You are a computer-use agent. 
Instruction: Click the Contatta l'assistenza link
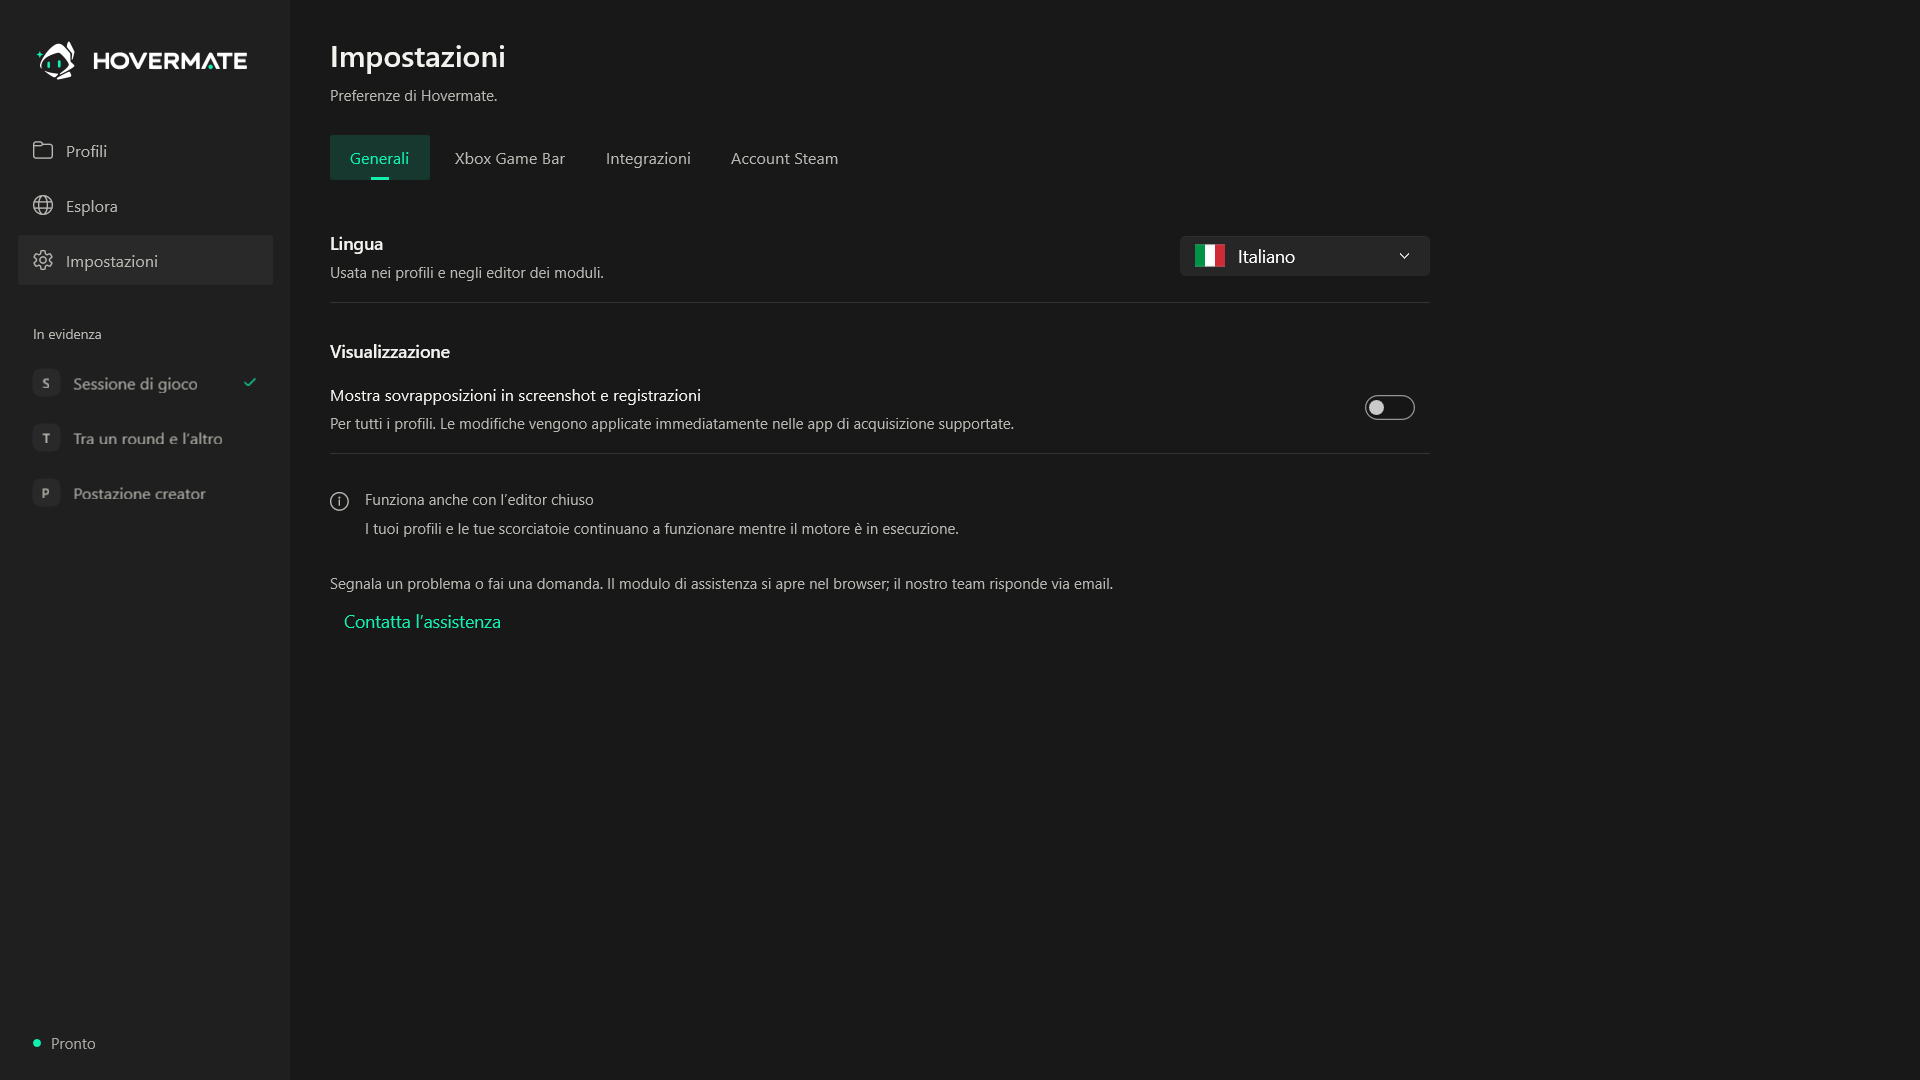pyautogui.click(x=422, y=621)
